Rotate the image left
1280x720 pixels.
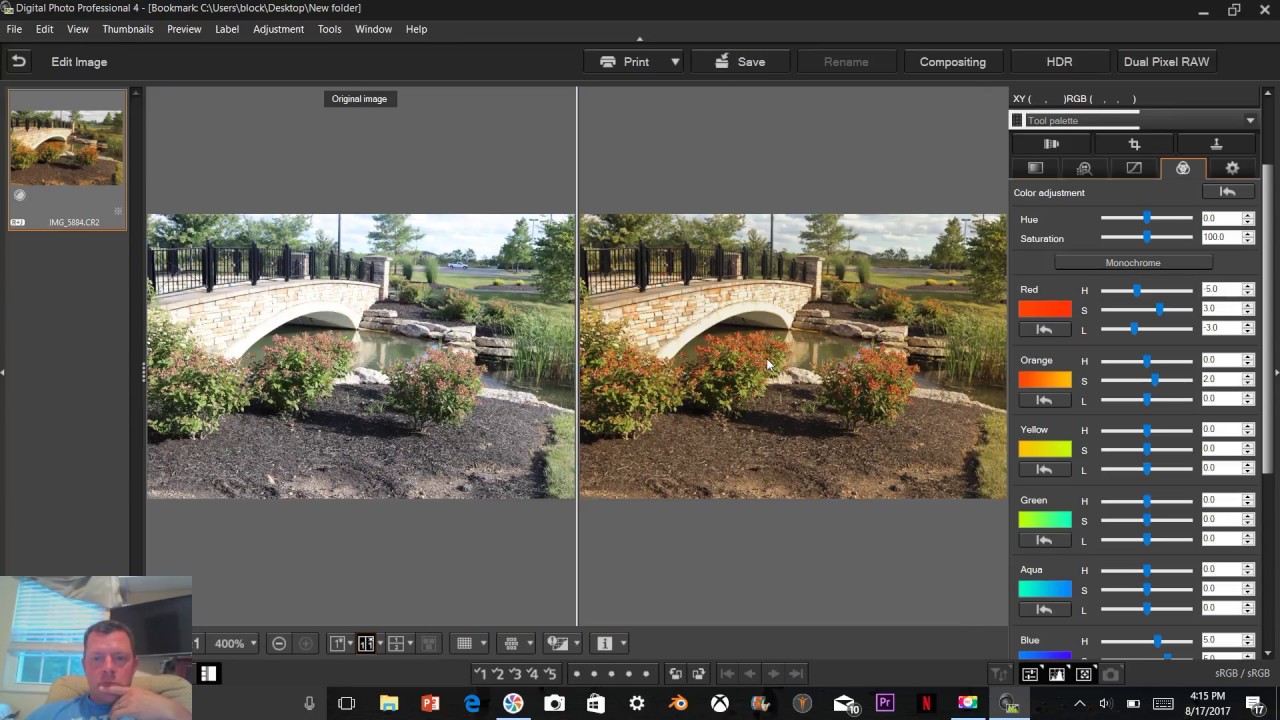tap(676, 673)
